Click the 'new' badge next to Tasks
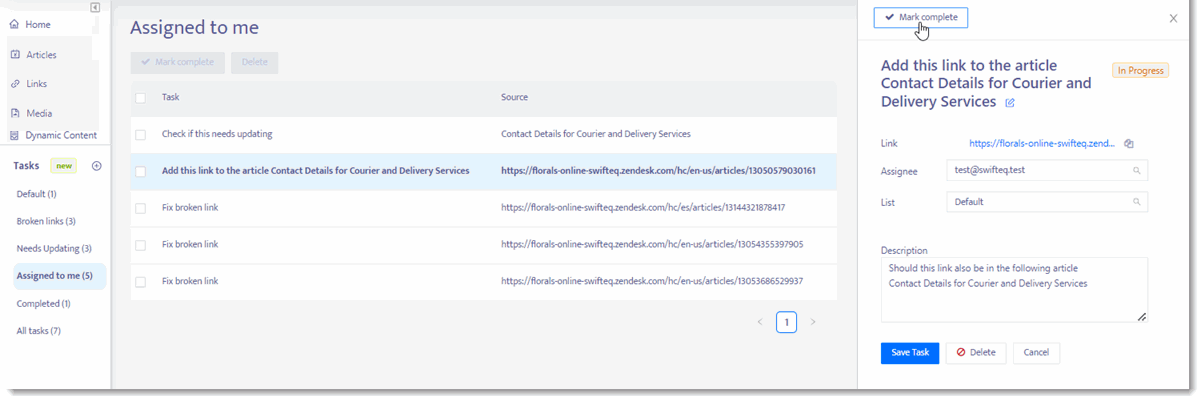Viewport: 1200px width, 396px height. tap(64, 166)
